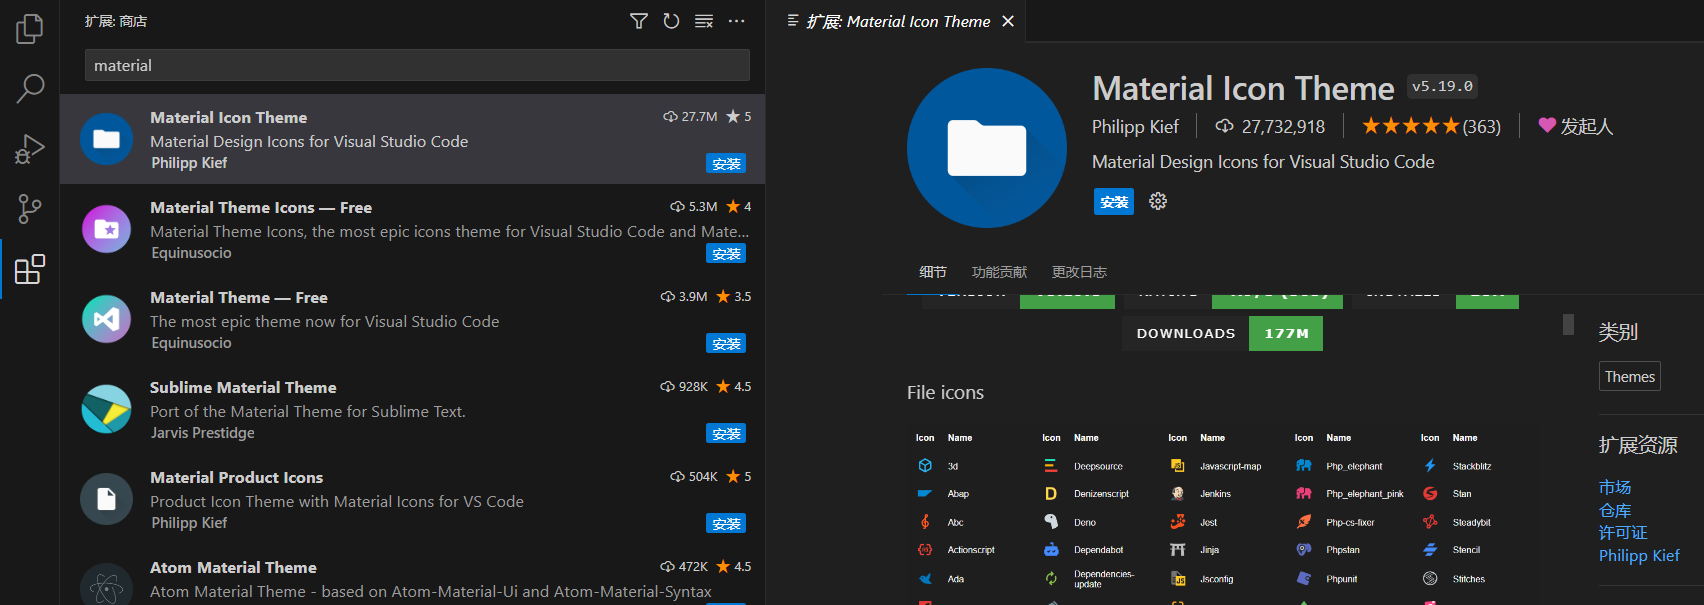Image resolution: width=1704 pixels, height=605 pixels.
Task: Open the Search view in activity bar
Action: click(x=30, y=88)
